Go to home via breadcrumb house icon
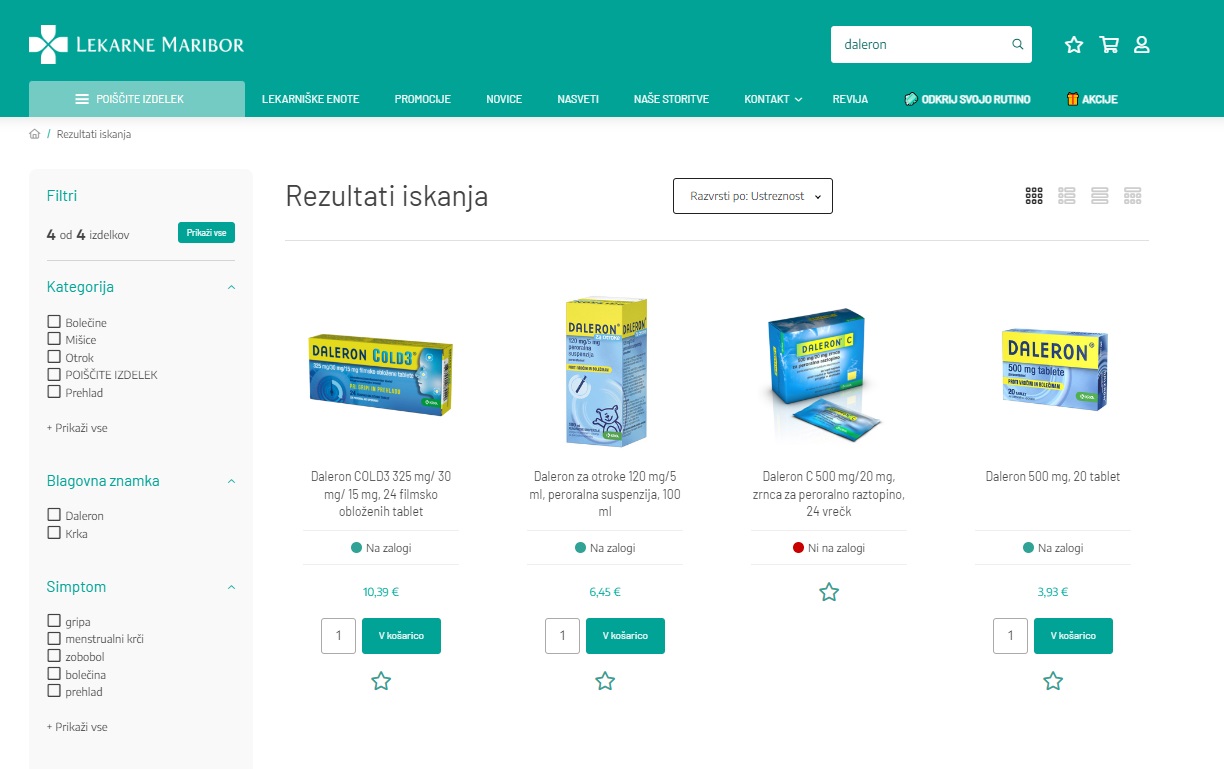 point(35,134)
